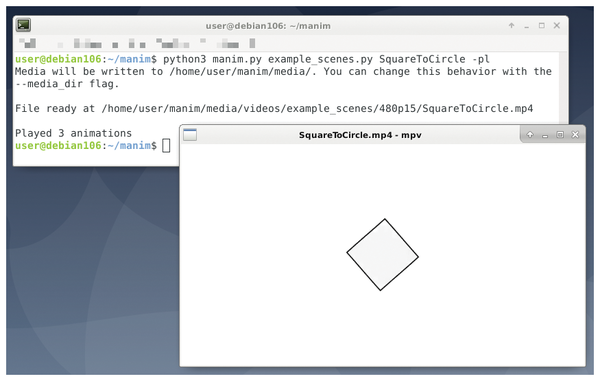Click the terminal title 'user@debian106: ~/manim'

pos(268,26)
